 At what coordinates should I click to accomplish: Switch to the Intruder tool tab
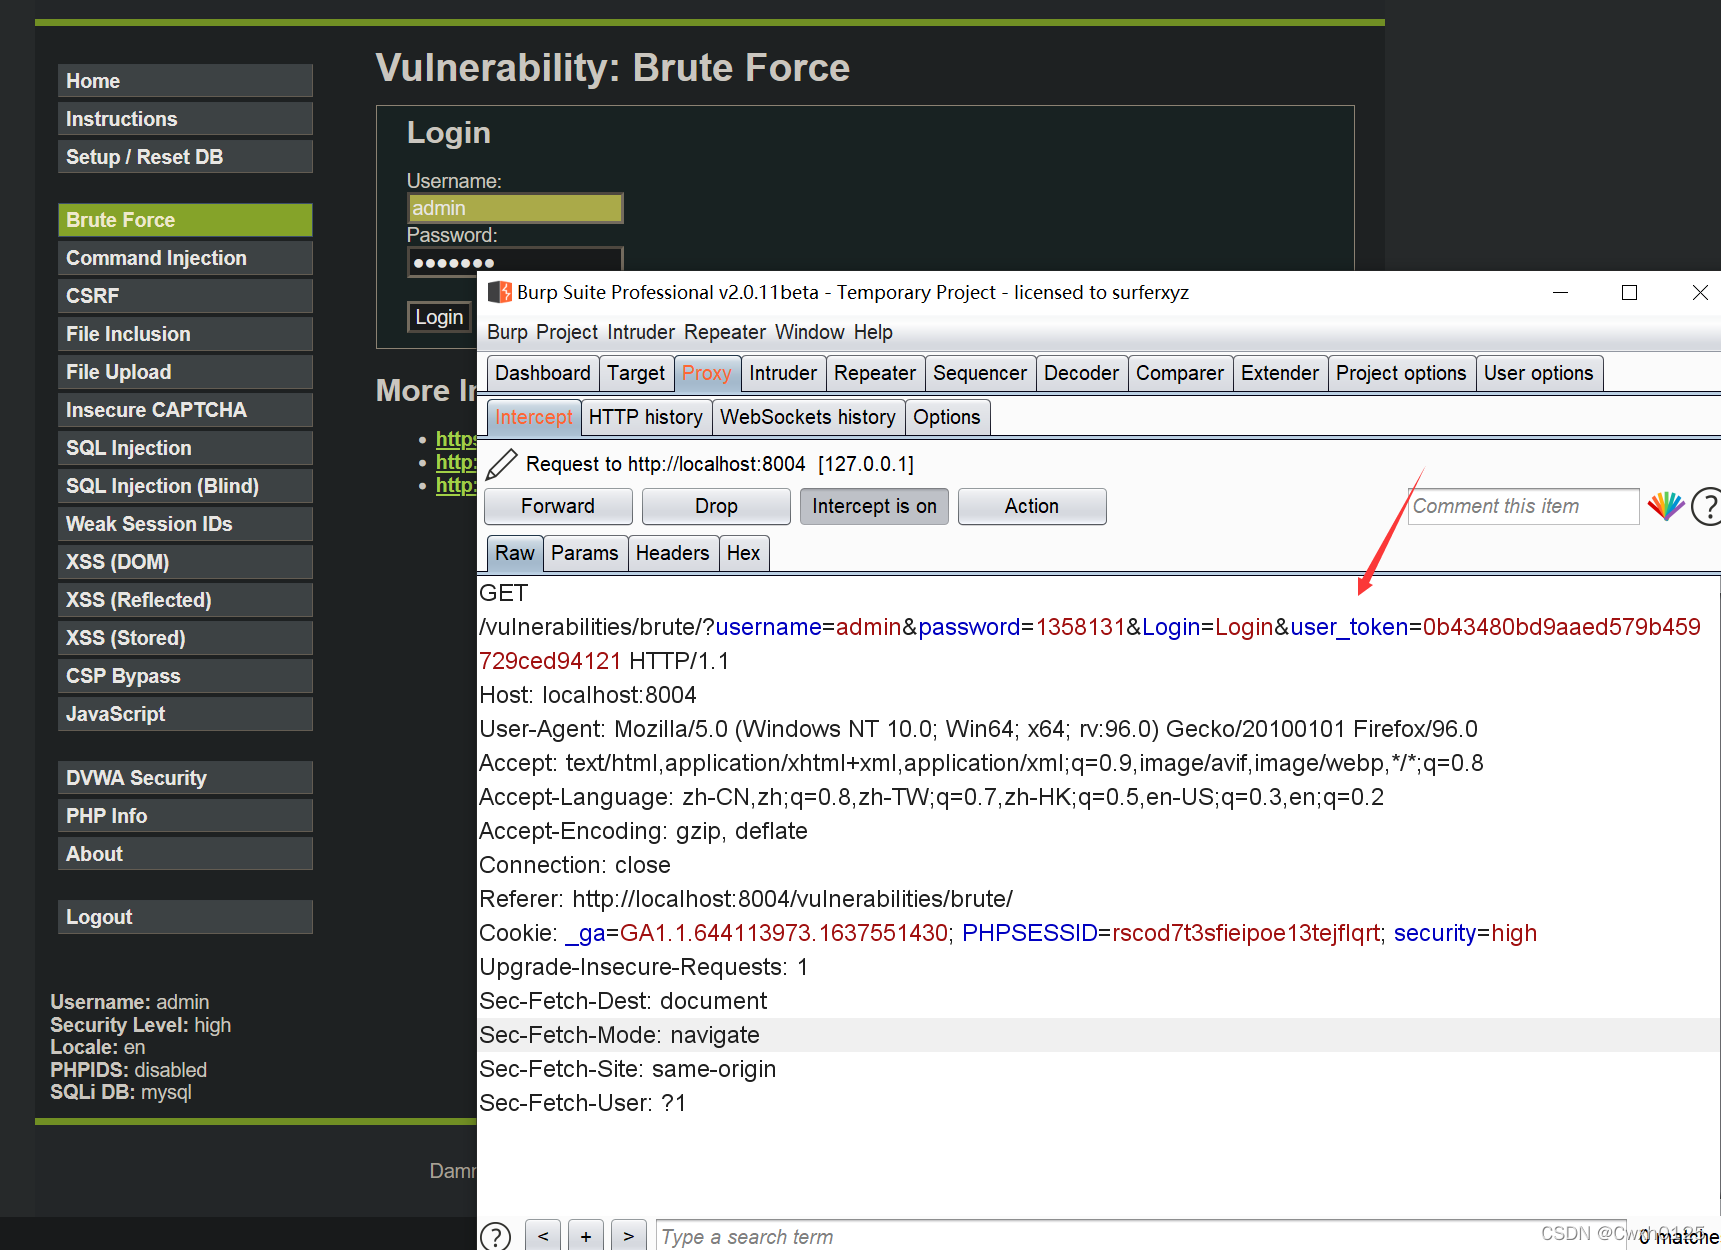point(783,373)
